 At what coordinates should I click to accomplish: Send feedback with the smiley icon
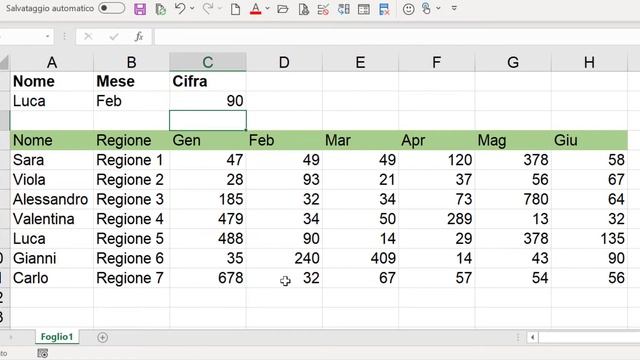click(x=408, y=9)
